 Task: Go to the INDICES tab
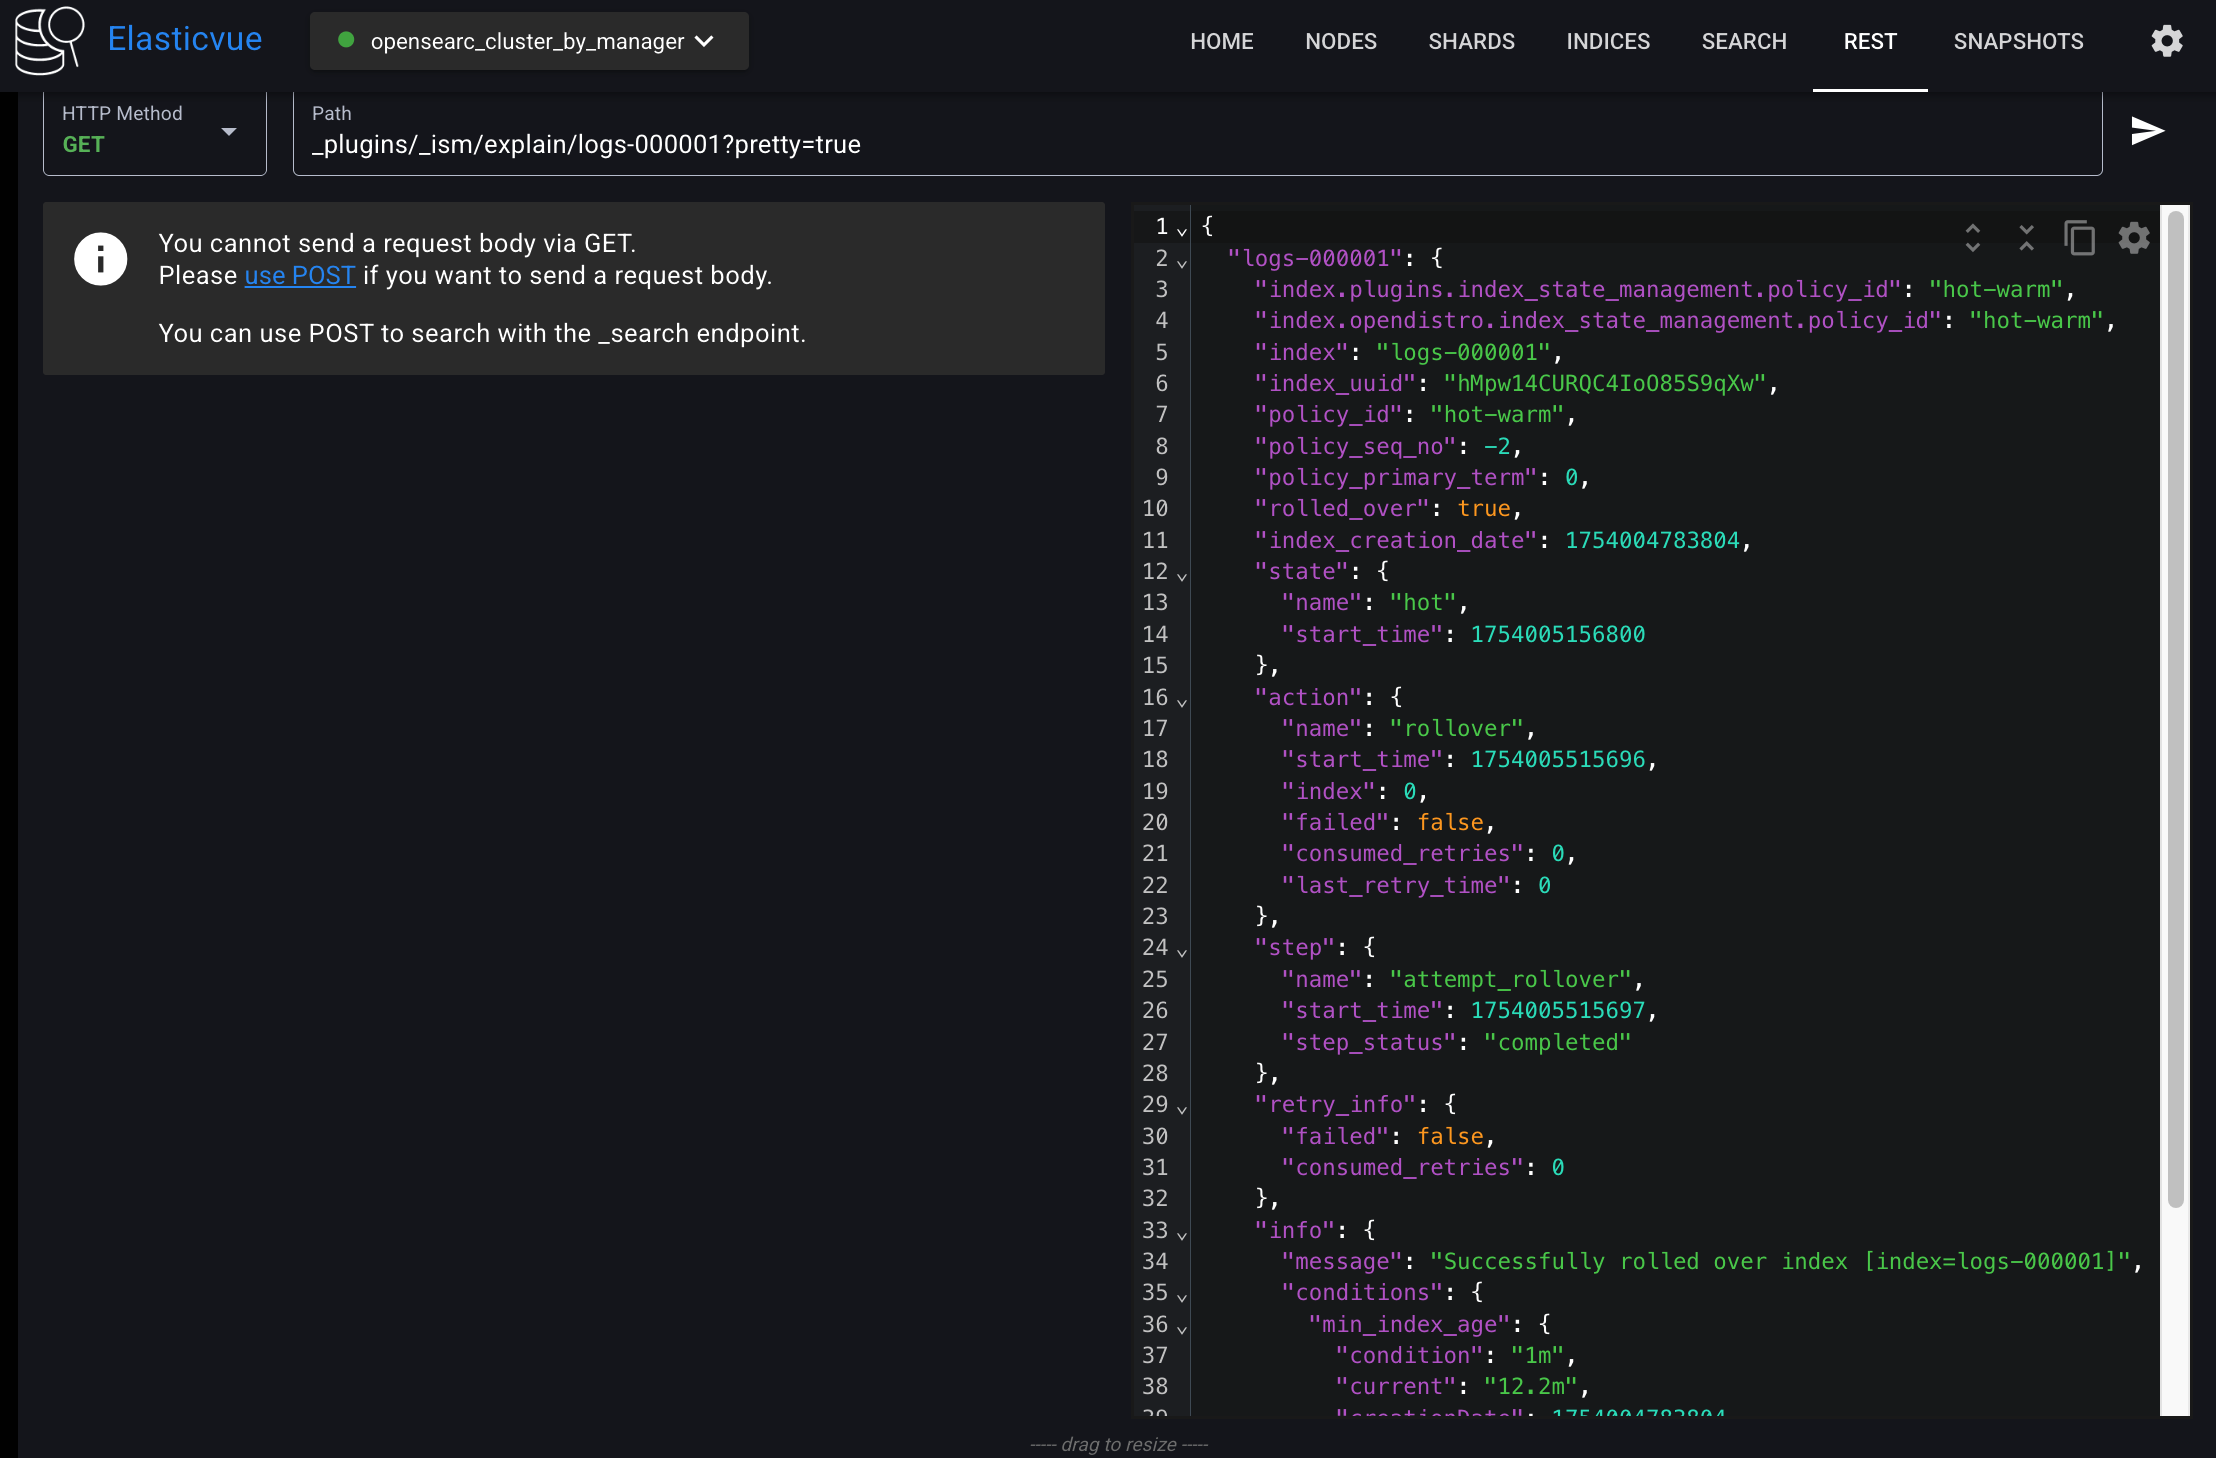pos(1607,41)
